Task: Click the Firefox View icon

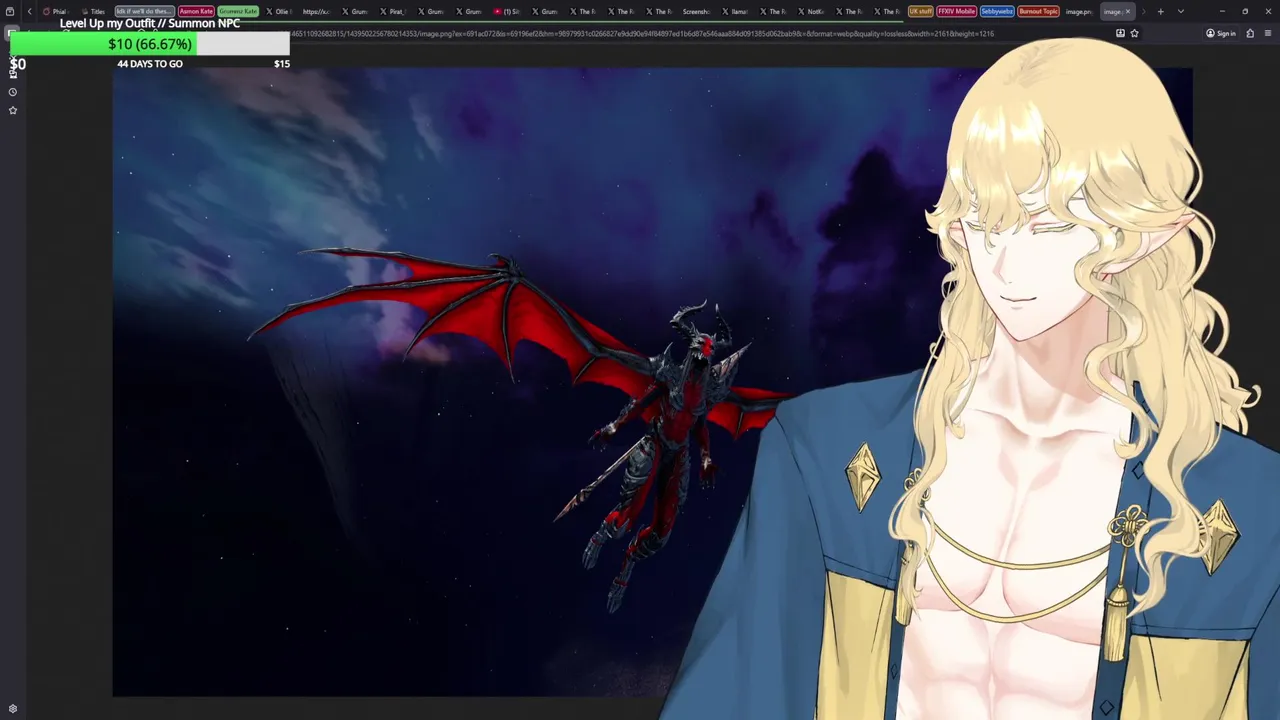Action: 10,11
